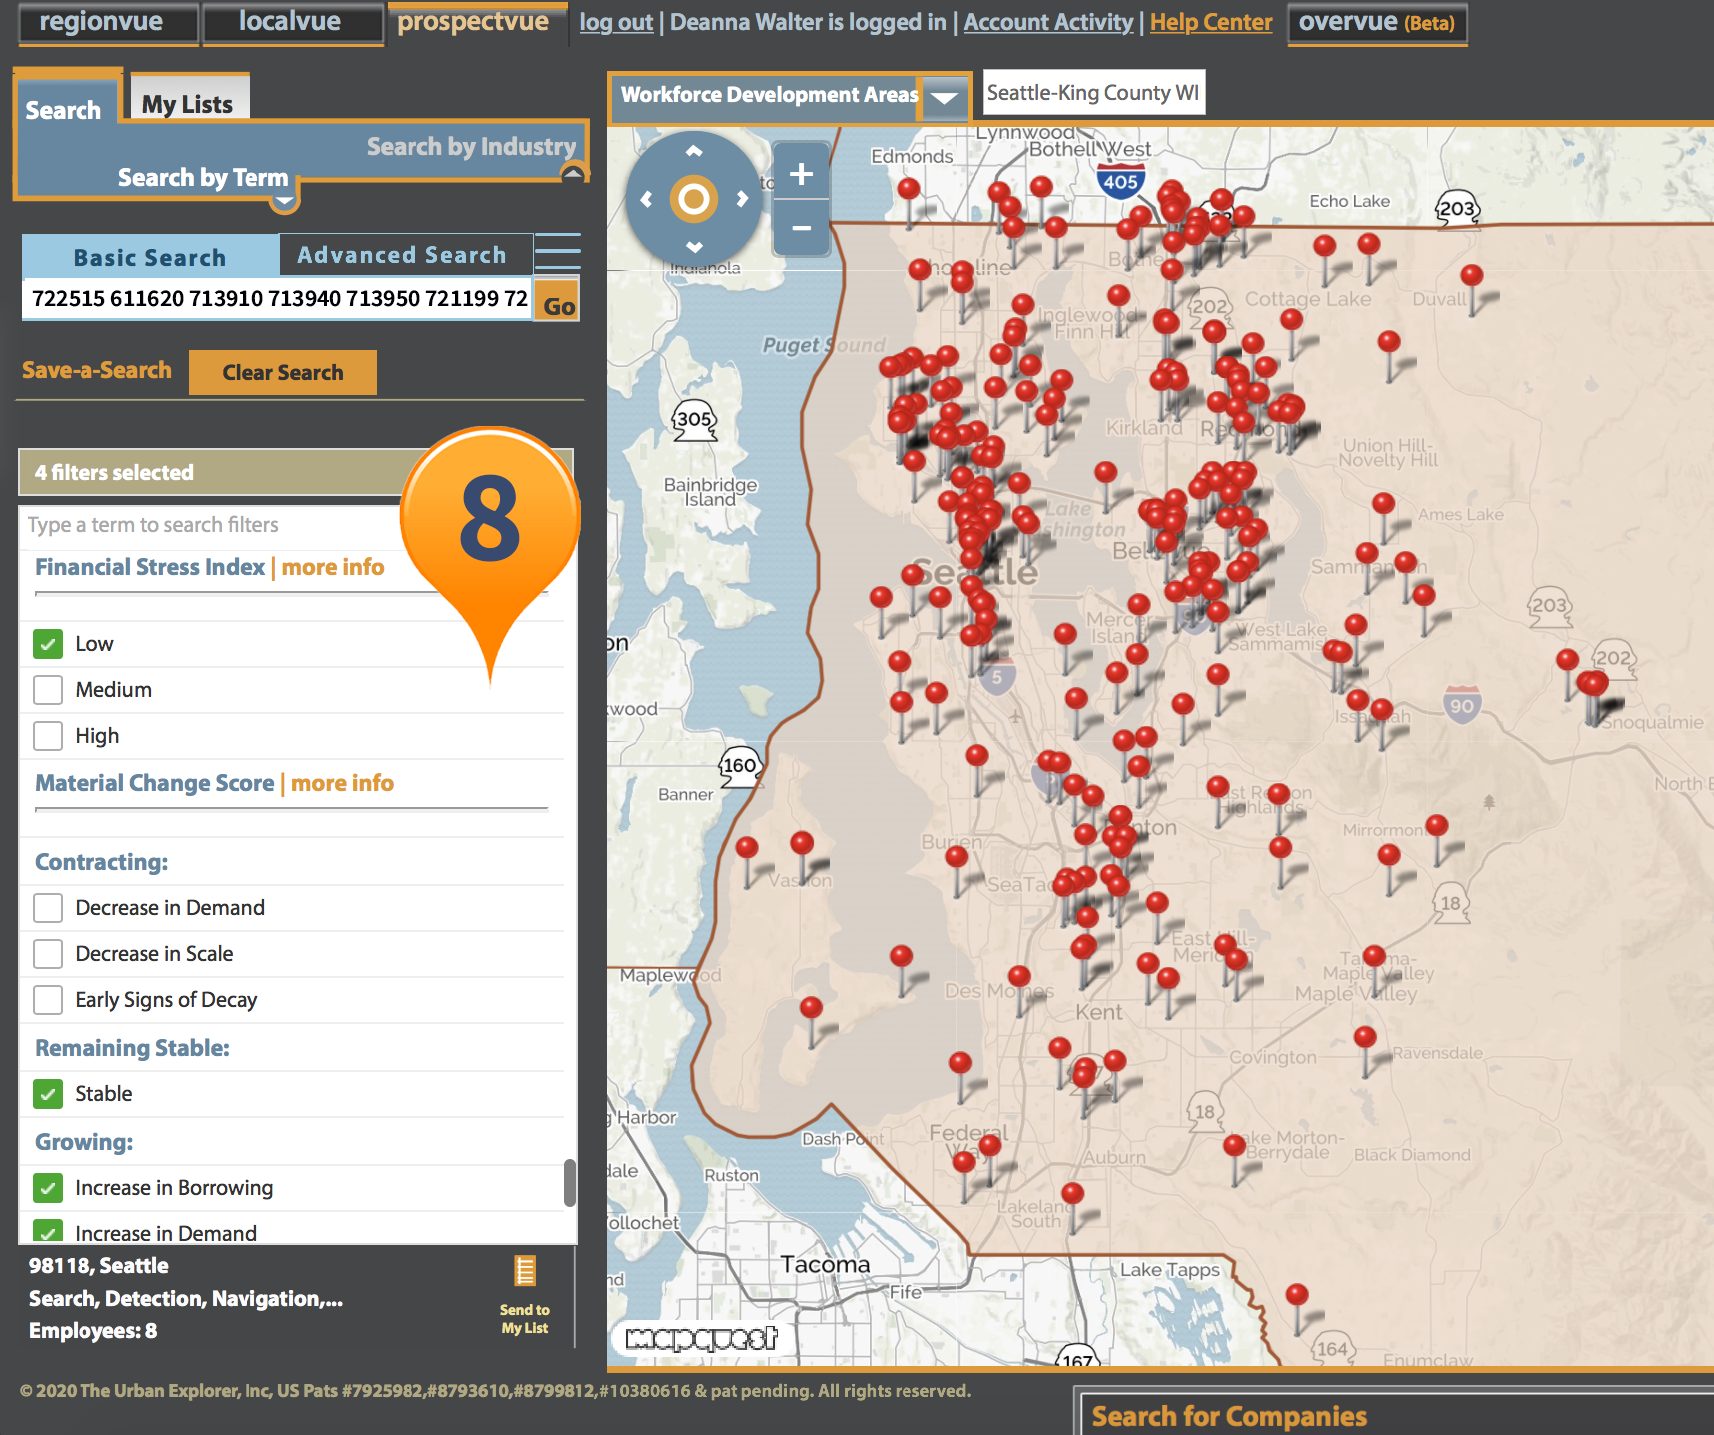Open the Account Activity link
The height and width of the screenshot is (1435, 1714).
[x=1048, y=22]
